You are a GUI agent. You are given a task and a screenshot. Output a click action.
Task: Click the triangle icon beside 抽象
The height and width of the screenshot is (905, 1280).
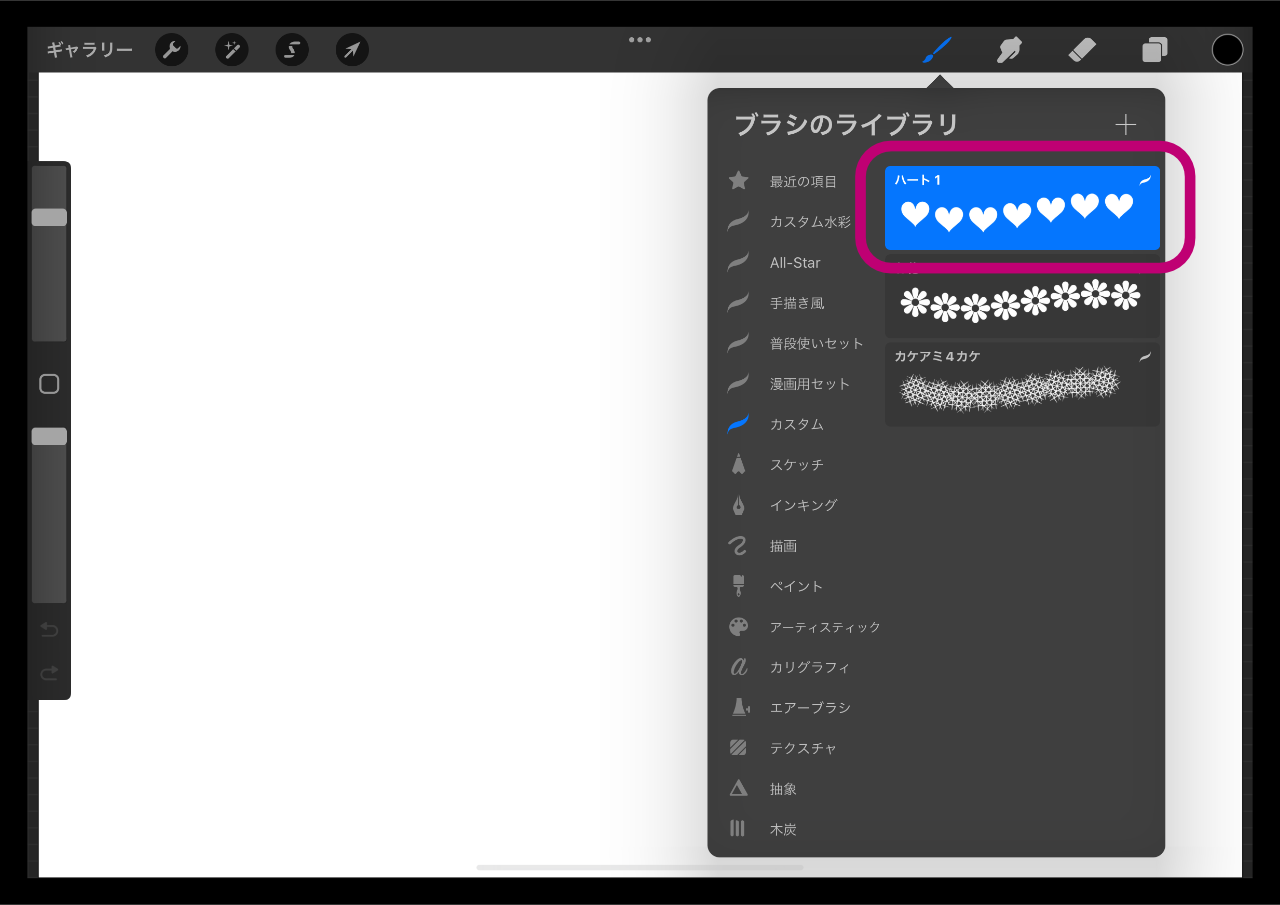pyautogui.click(x=738, y=789)
